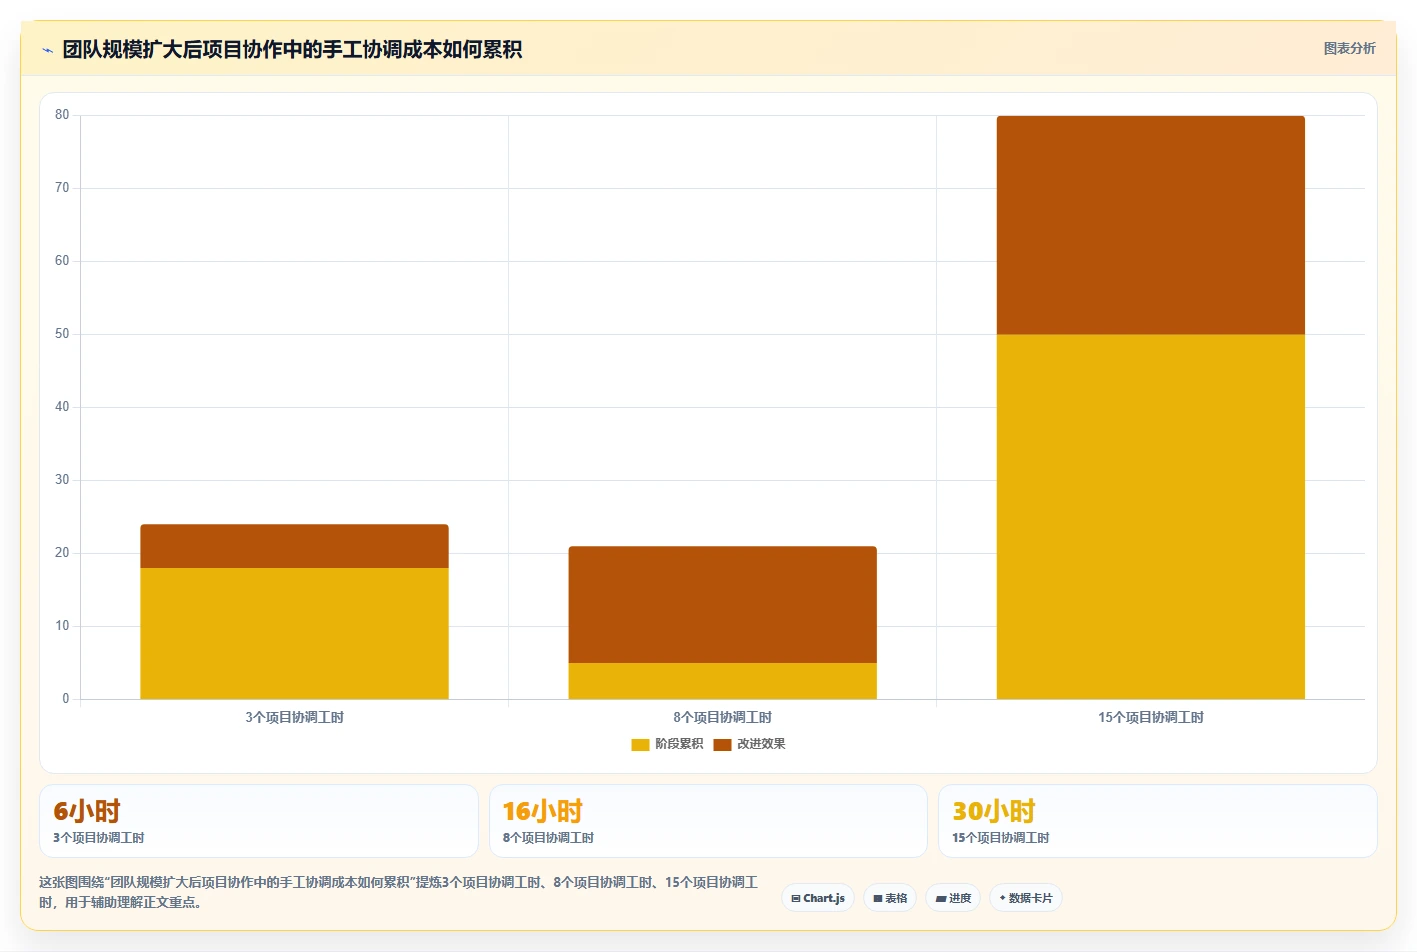This screenshot has width=1417, height=952.
Task: Click brown segment of 3个项目协调工时 bar
Action: point(294,546)
